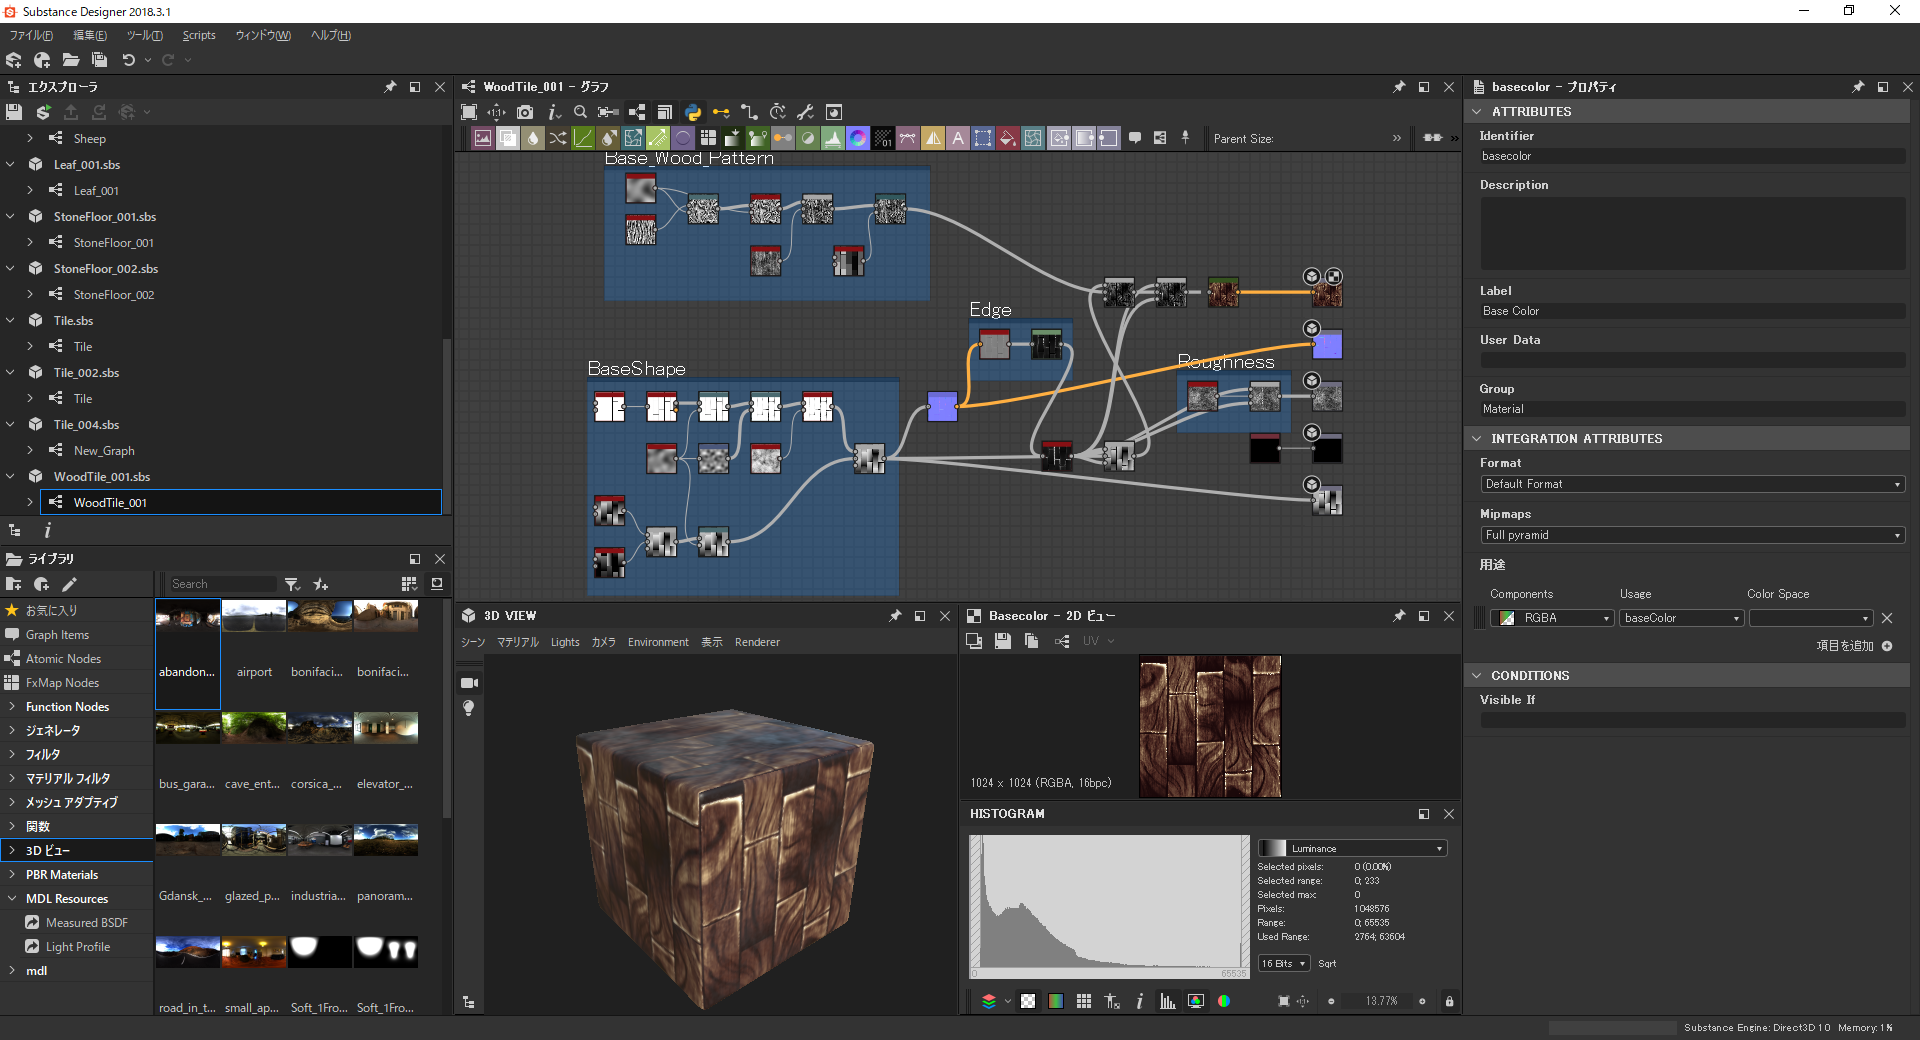Add a Blur node (droplet icon)
Image resolution: width=1920 pixels, height=1040 pixels.
(533, 138)
